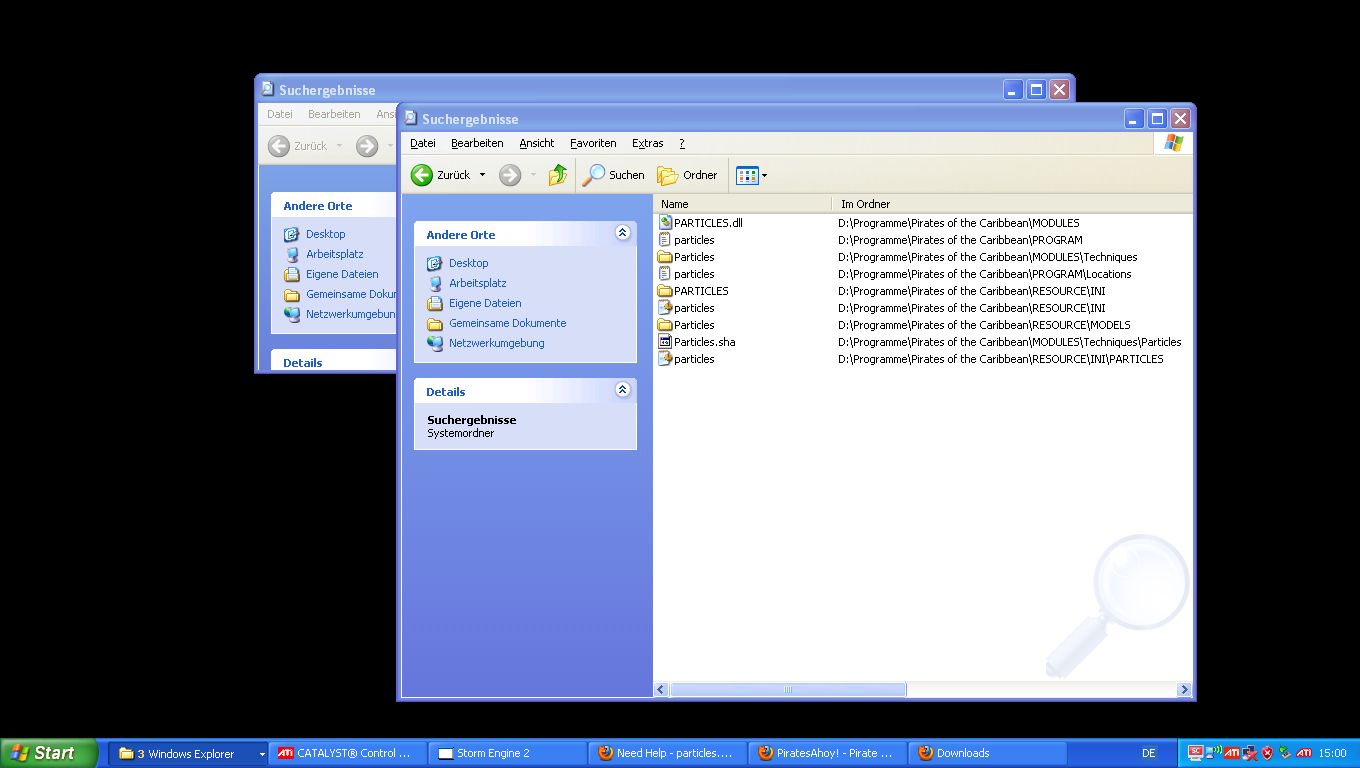
Task: Select the PARTICLES.dll file icon
Action: [x=665, y=223]
